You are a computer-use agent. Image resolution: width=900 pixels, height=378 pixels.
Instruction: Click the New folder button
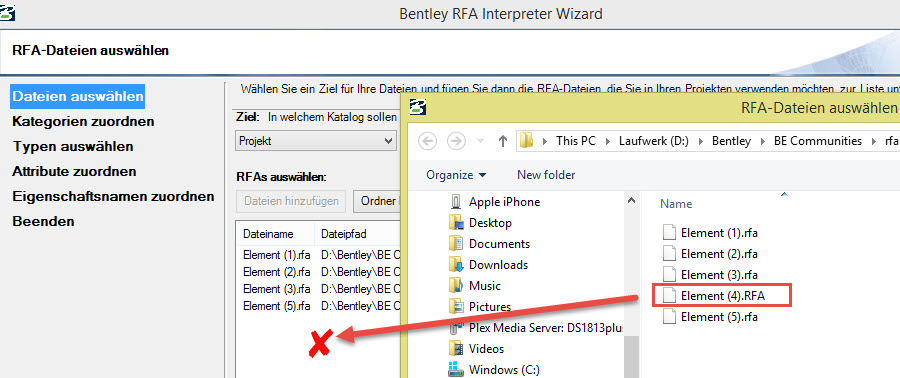tap(546, 174)
